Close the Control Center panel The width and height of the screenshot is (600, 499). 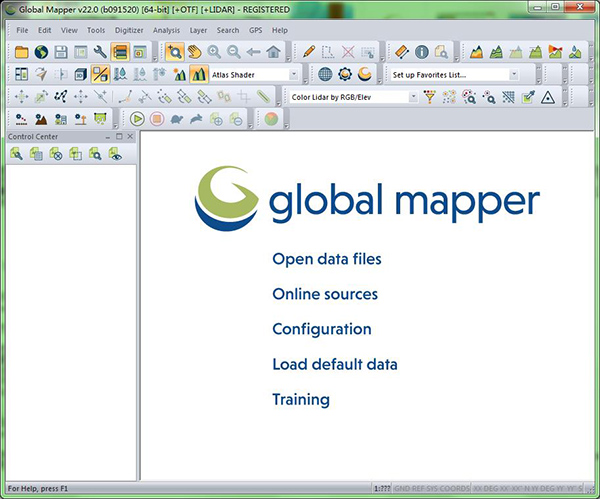click(x=130, y=136)
